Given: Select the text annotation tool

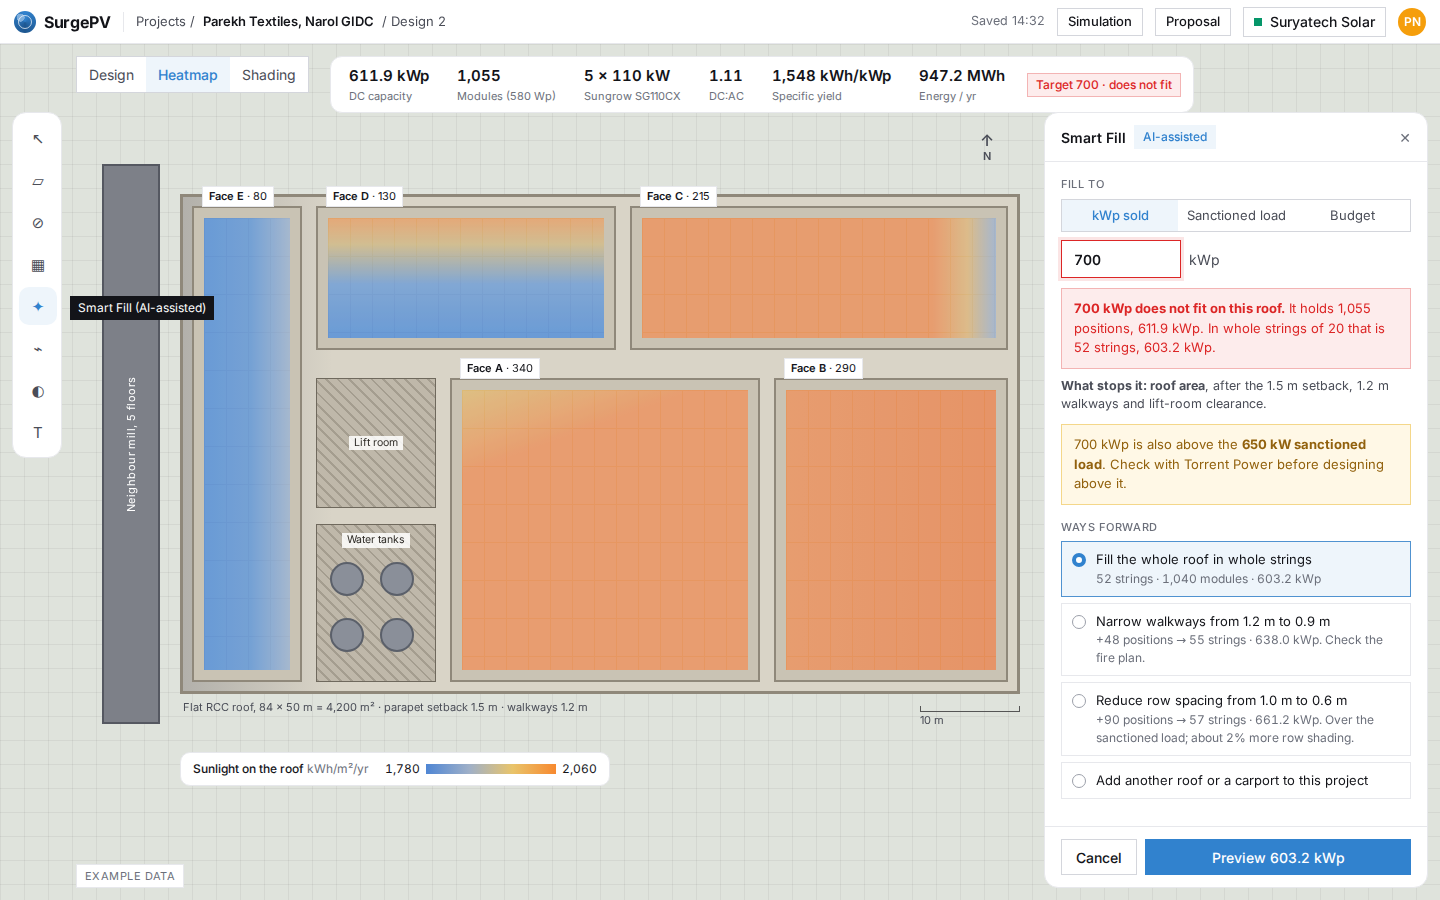Looking at the screenshot, I should pos(38,433).
